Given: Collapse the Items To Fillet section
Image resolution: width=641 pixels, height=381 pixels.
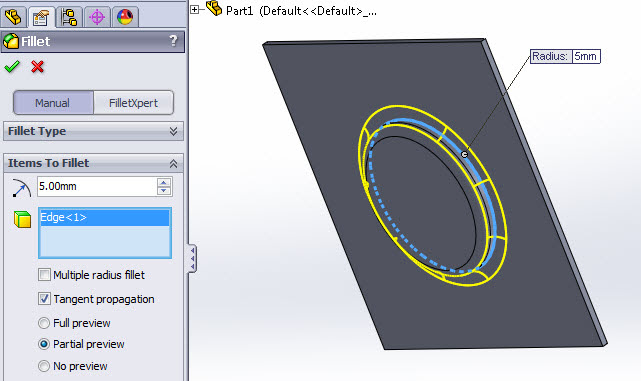Looking at the screenshot, I should click(173, 164).
